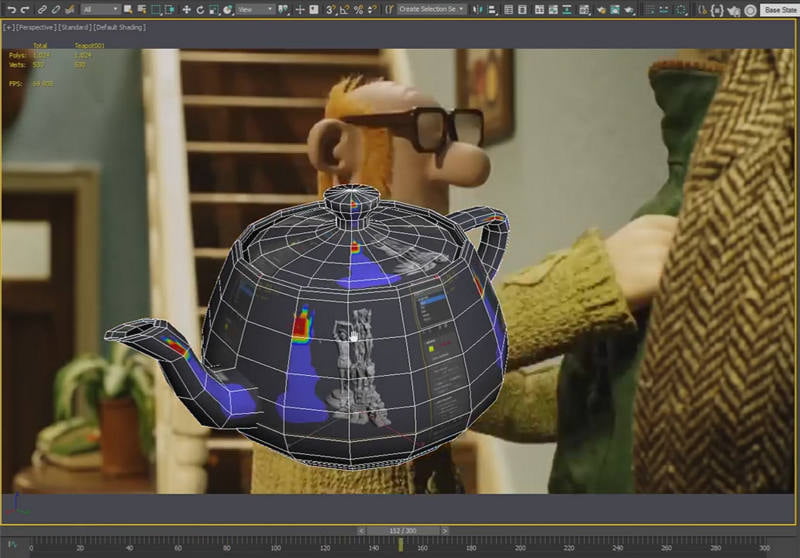
Task: Toggle the Layer Explorer
Action: click(522, 10)
